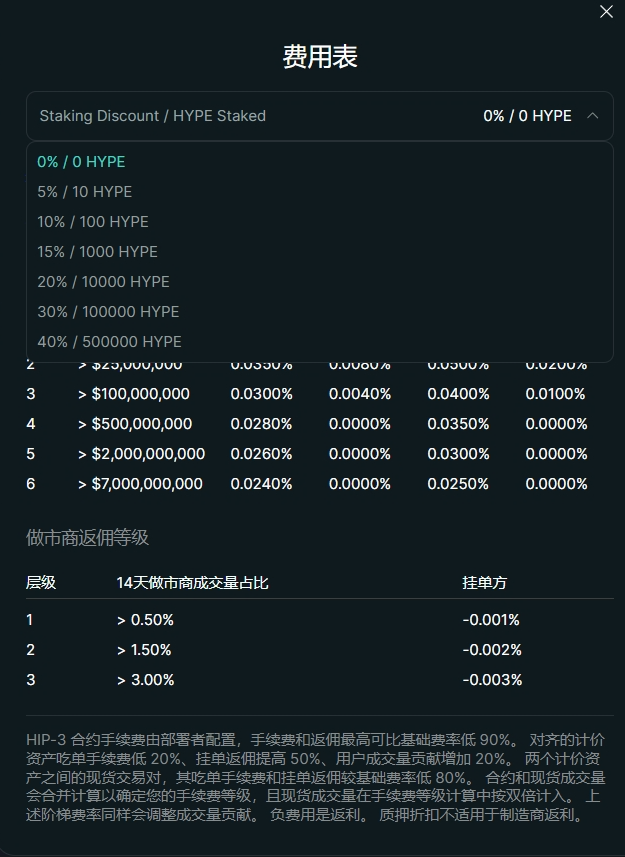Pick the 10% / 100 HYPE discount

pyautogui.click(x=92, y=222)
